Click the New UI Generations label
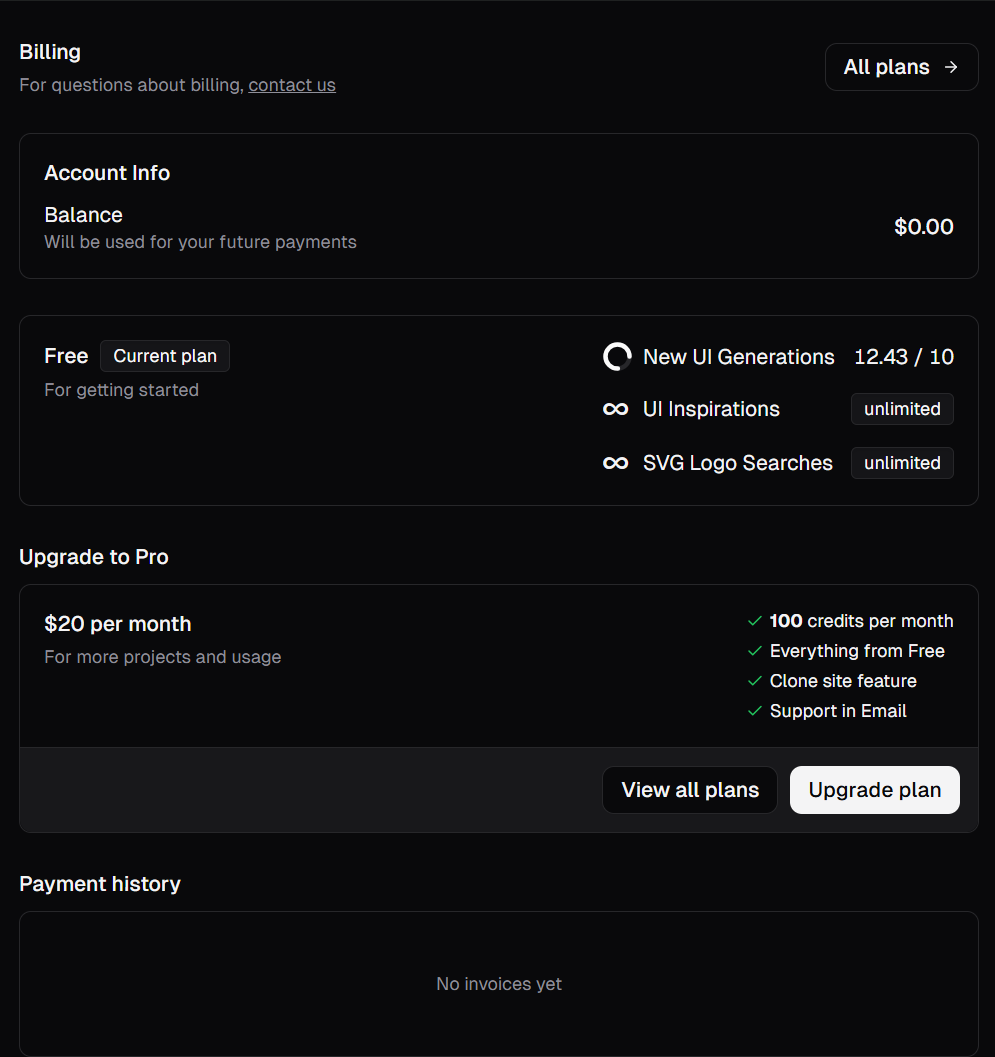Image resolution: width=995 pixels, height=1057 pixels. click(739, 357)
